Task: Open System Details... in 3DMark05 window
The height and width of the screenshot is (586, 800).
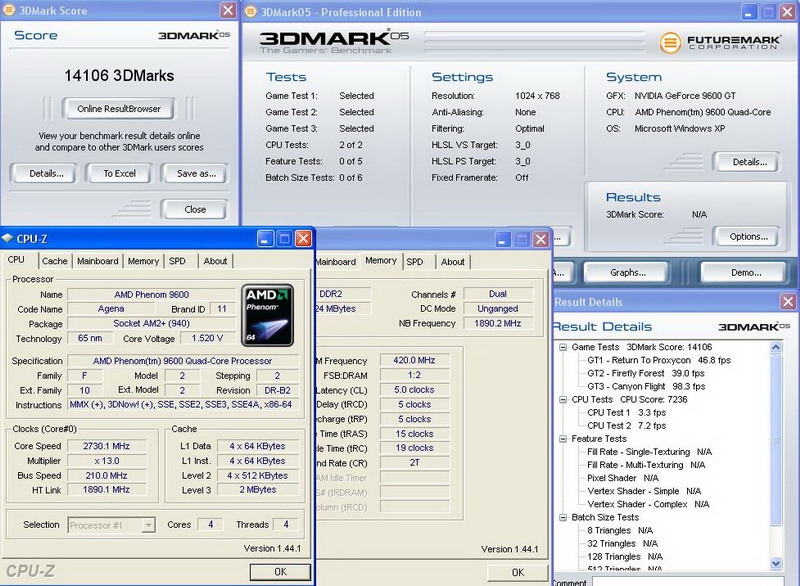Action: 749,162
